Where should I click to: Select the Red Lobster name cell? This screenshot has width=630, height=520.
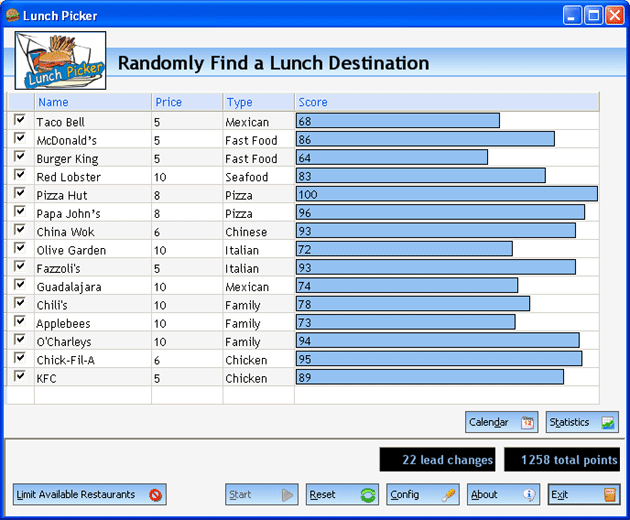[x=93, y=176]
